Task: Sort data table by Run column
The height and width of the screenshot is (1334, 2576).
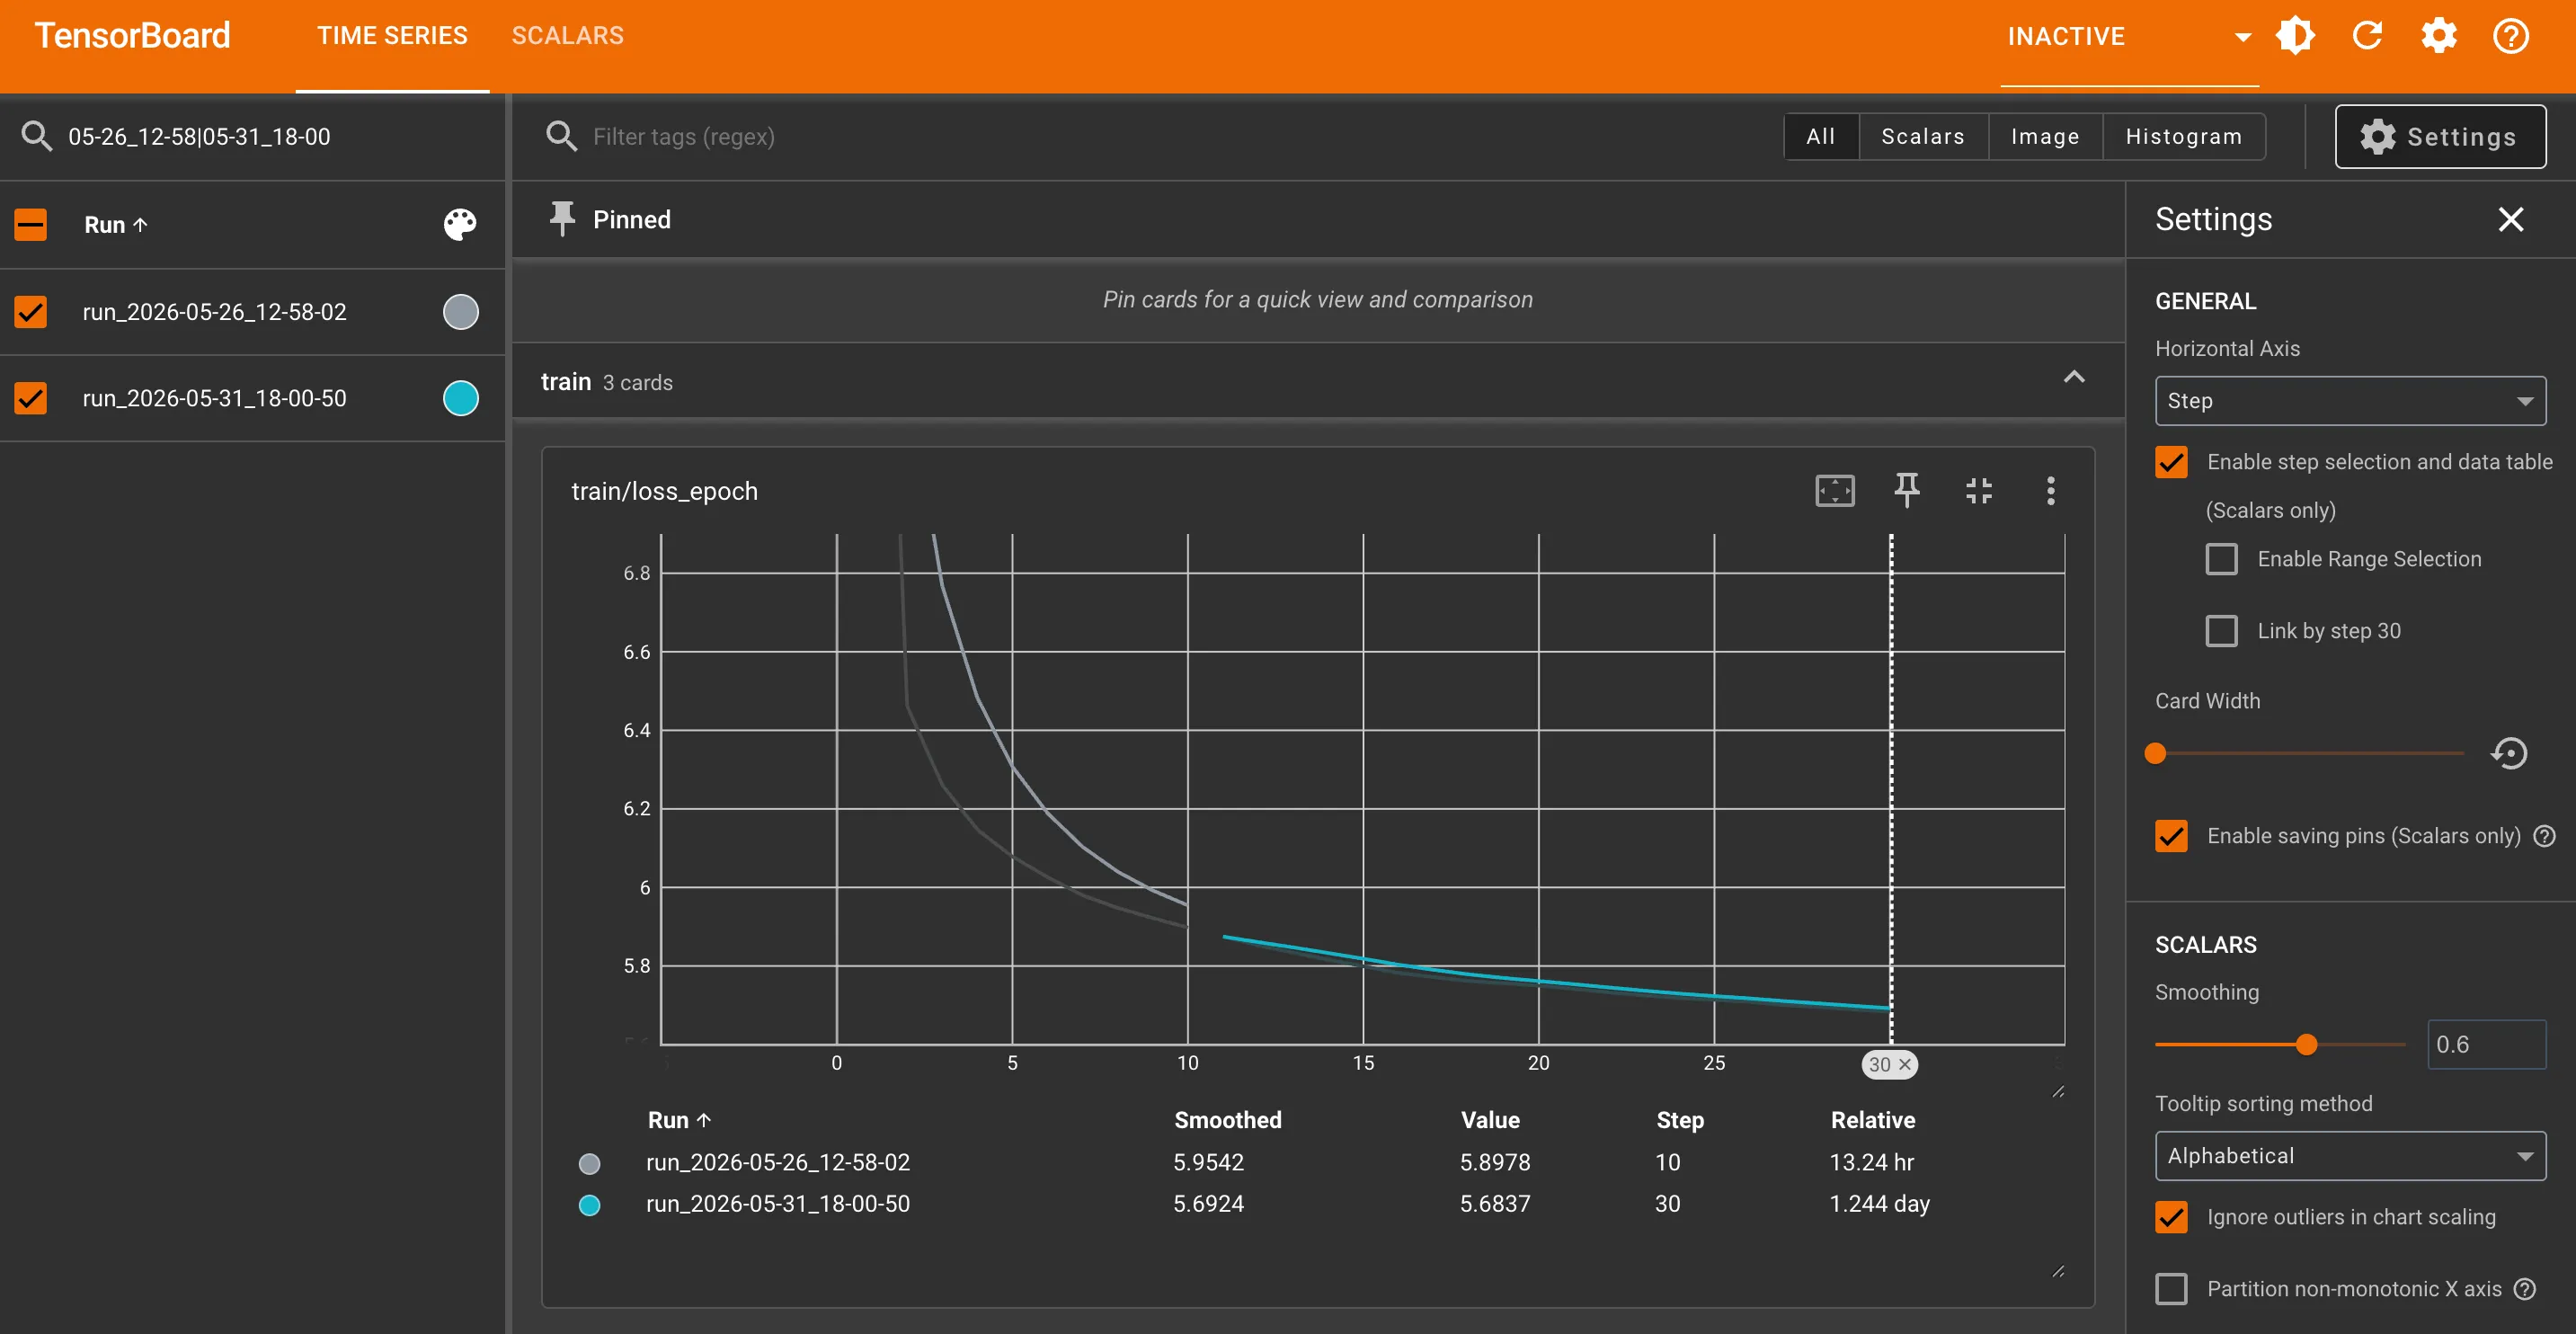Action: pos(679,1120)
